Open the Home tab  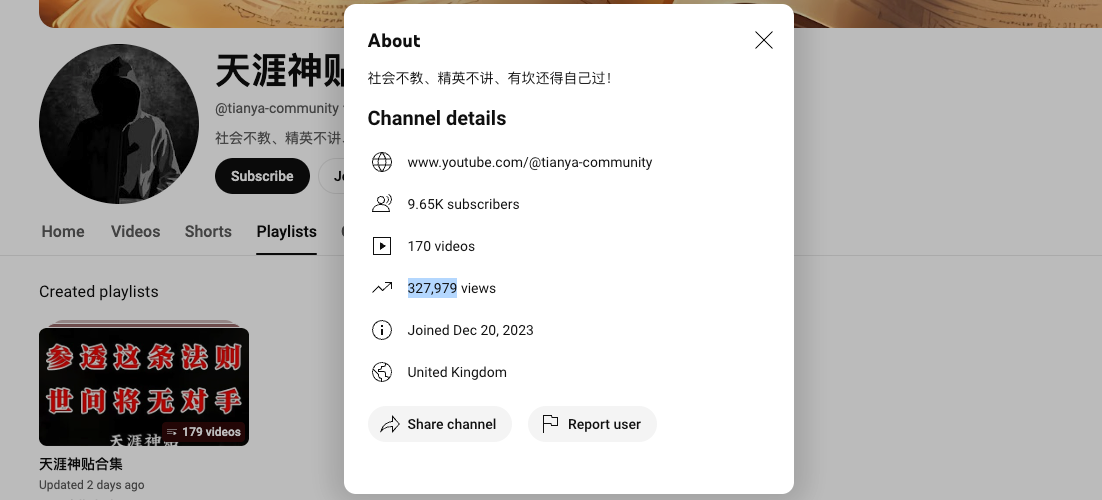(x=63, y=231)
